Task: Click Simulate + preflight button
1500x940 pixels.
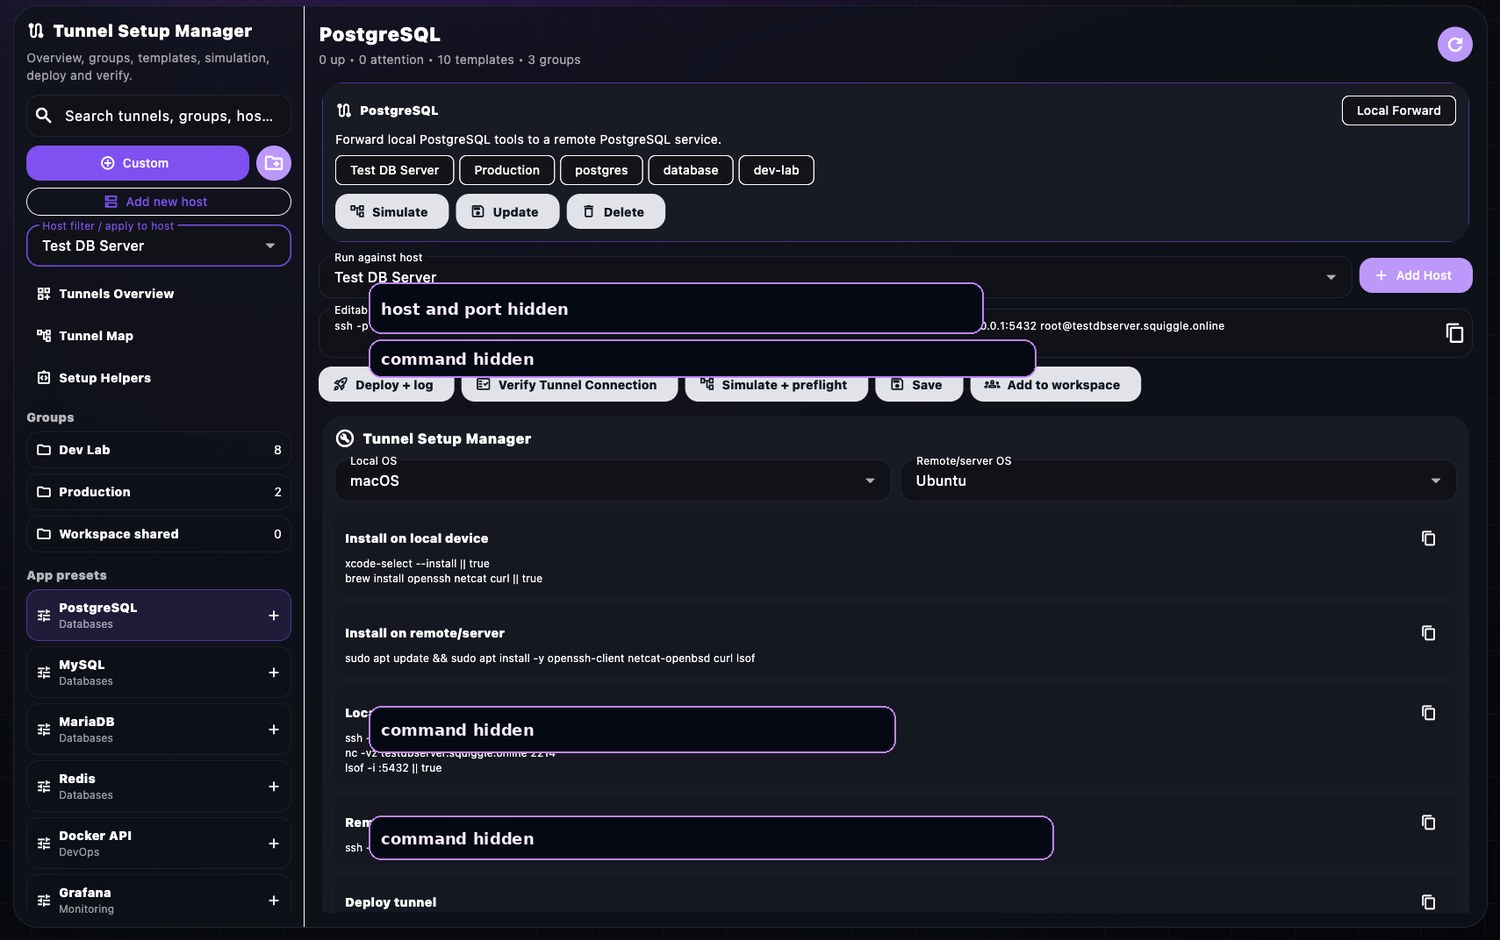Action: tap(776, 385)
